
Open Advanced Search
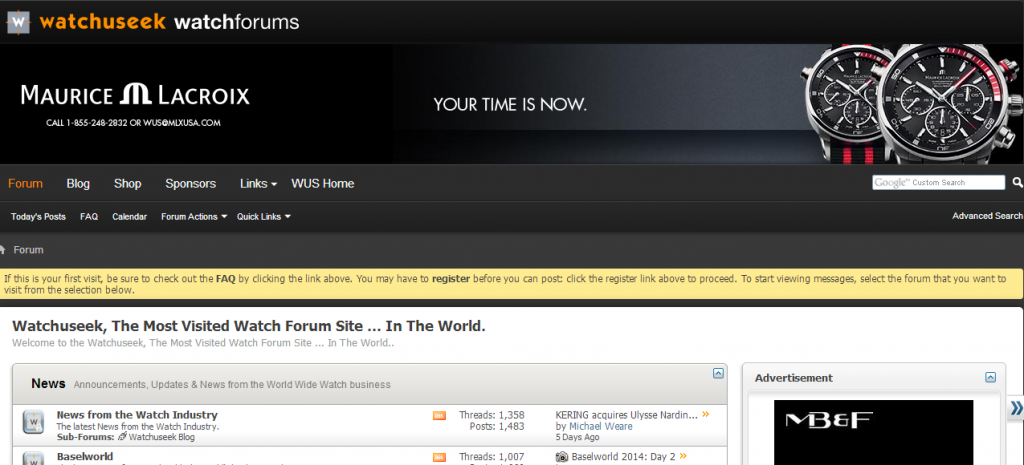coord(987,216)
